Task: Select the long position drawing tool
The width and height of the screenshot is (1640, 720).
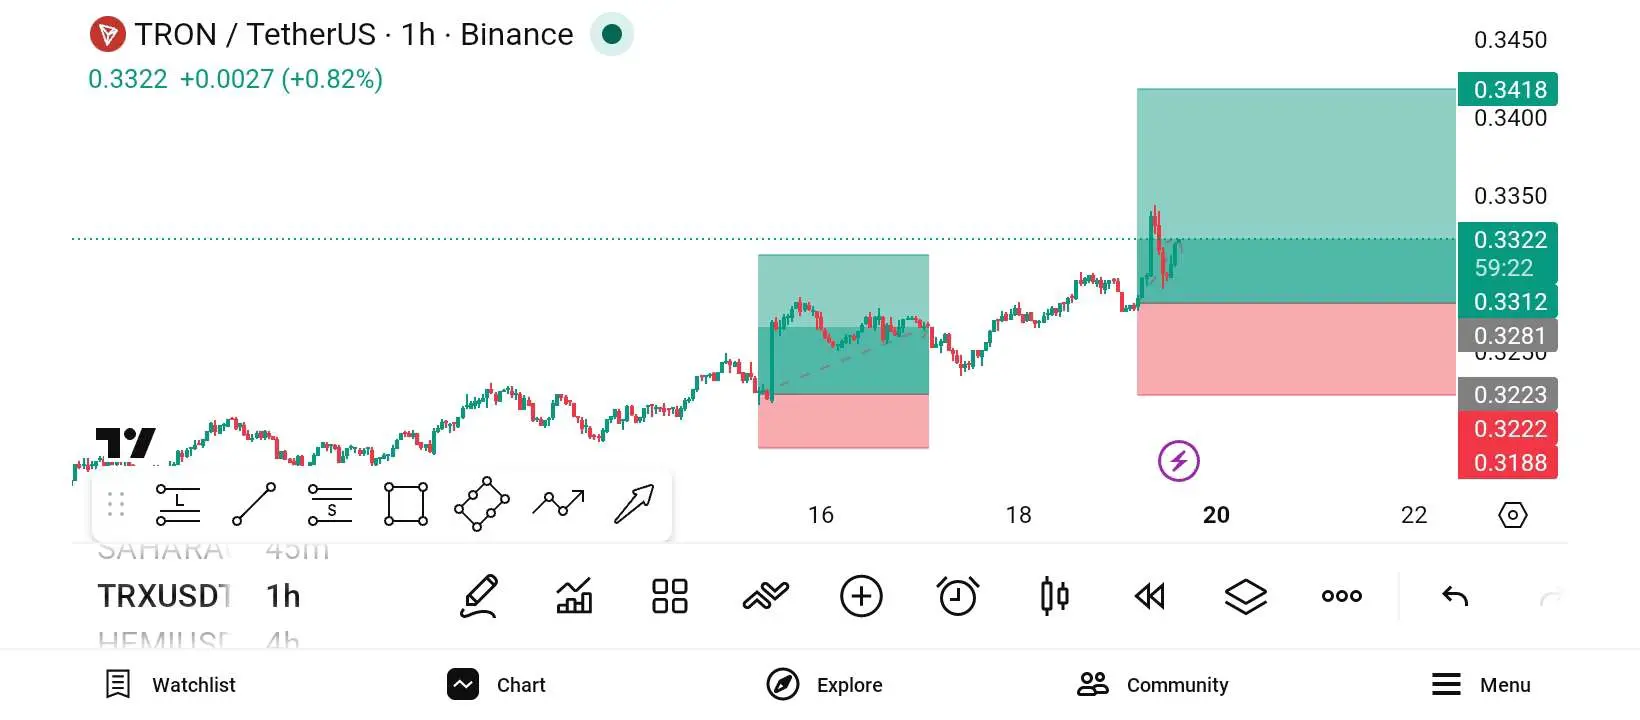Action: [178, 504]
